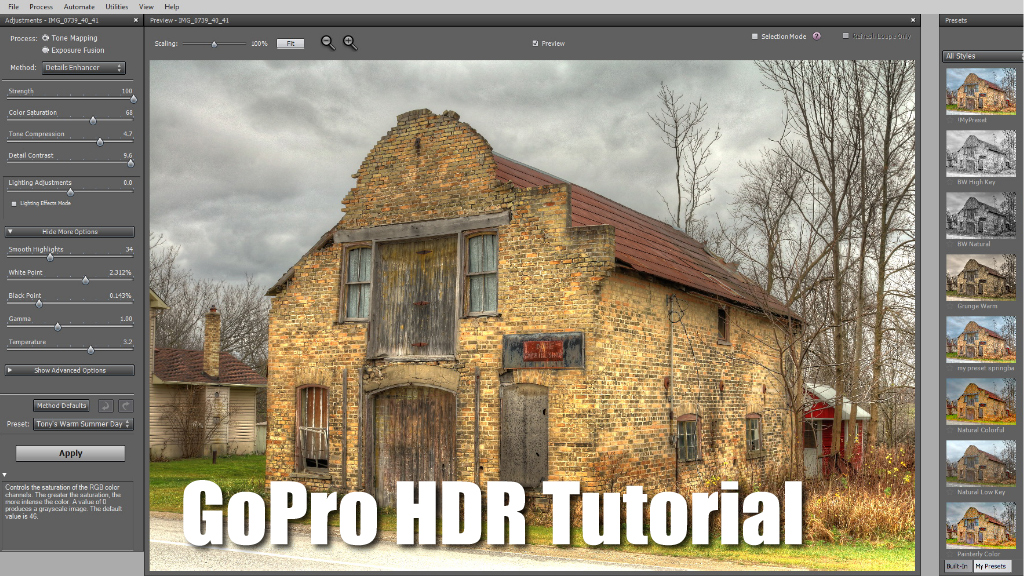
Task: Collapse the help description with the small triangle
Action: pos(4,475)
